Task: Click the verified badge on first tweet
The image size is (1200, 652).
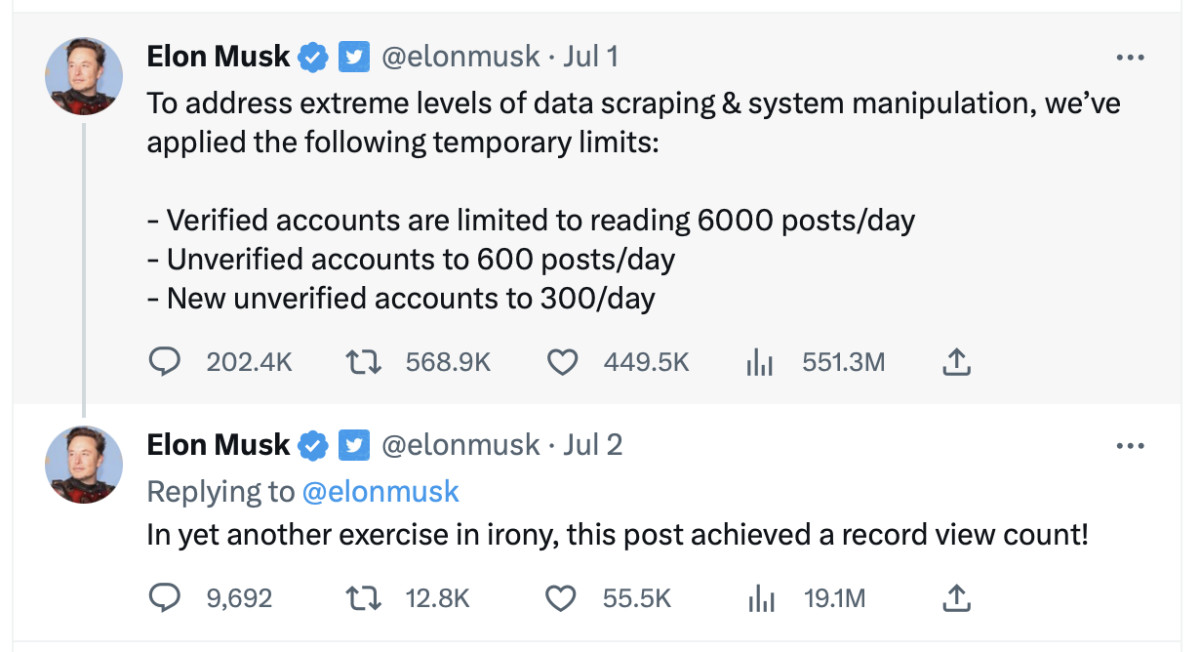Action: pyautogui.click(x=314, y=57)
